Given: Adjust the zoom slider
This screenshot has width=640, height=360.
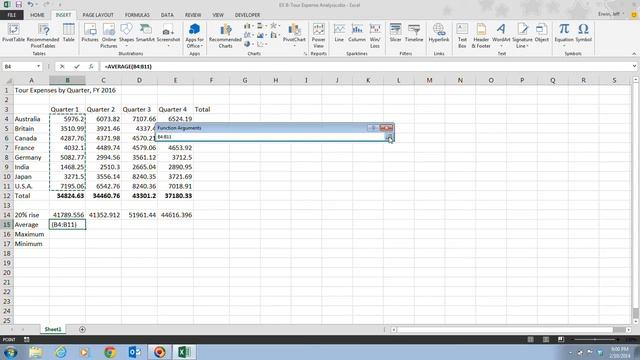Looking at the screenshot, I should (x=595, y=339).
